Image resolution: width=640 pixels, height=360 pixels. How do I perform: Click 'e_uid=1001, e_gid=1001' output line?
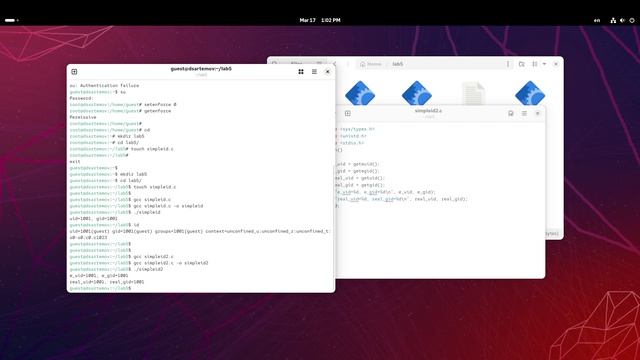tap(99, 276)
